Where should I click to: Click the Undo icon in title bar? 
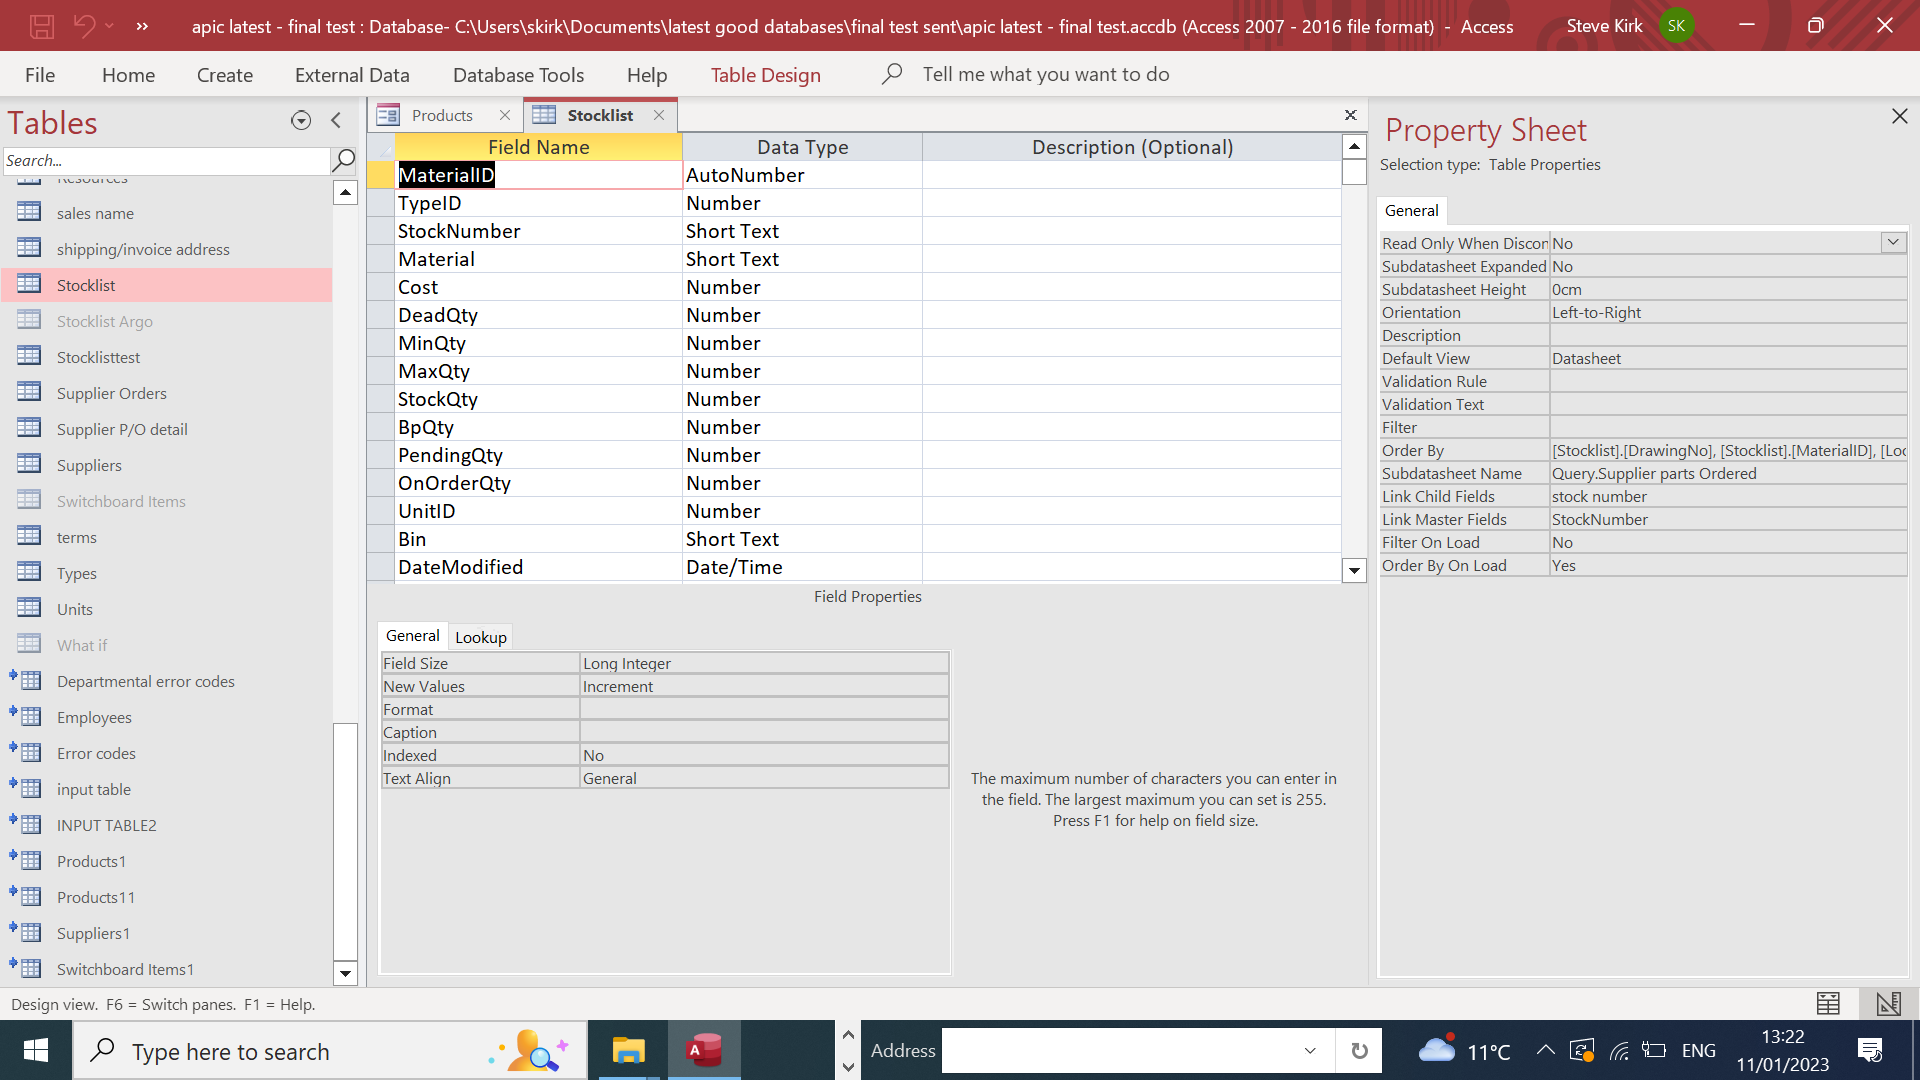pos(84,26)
